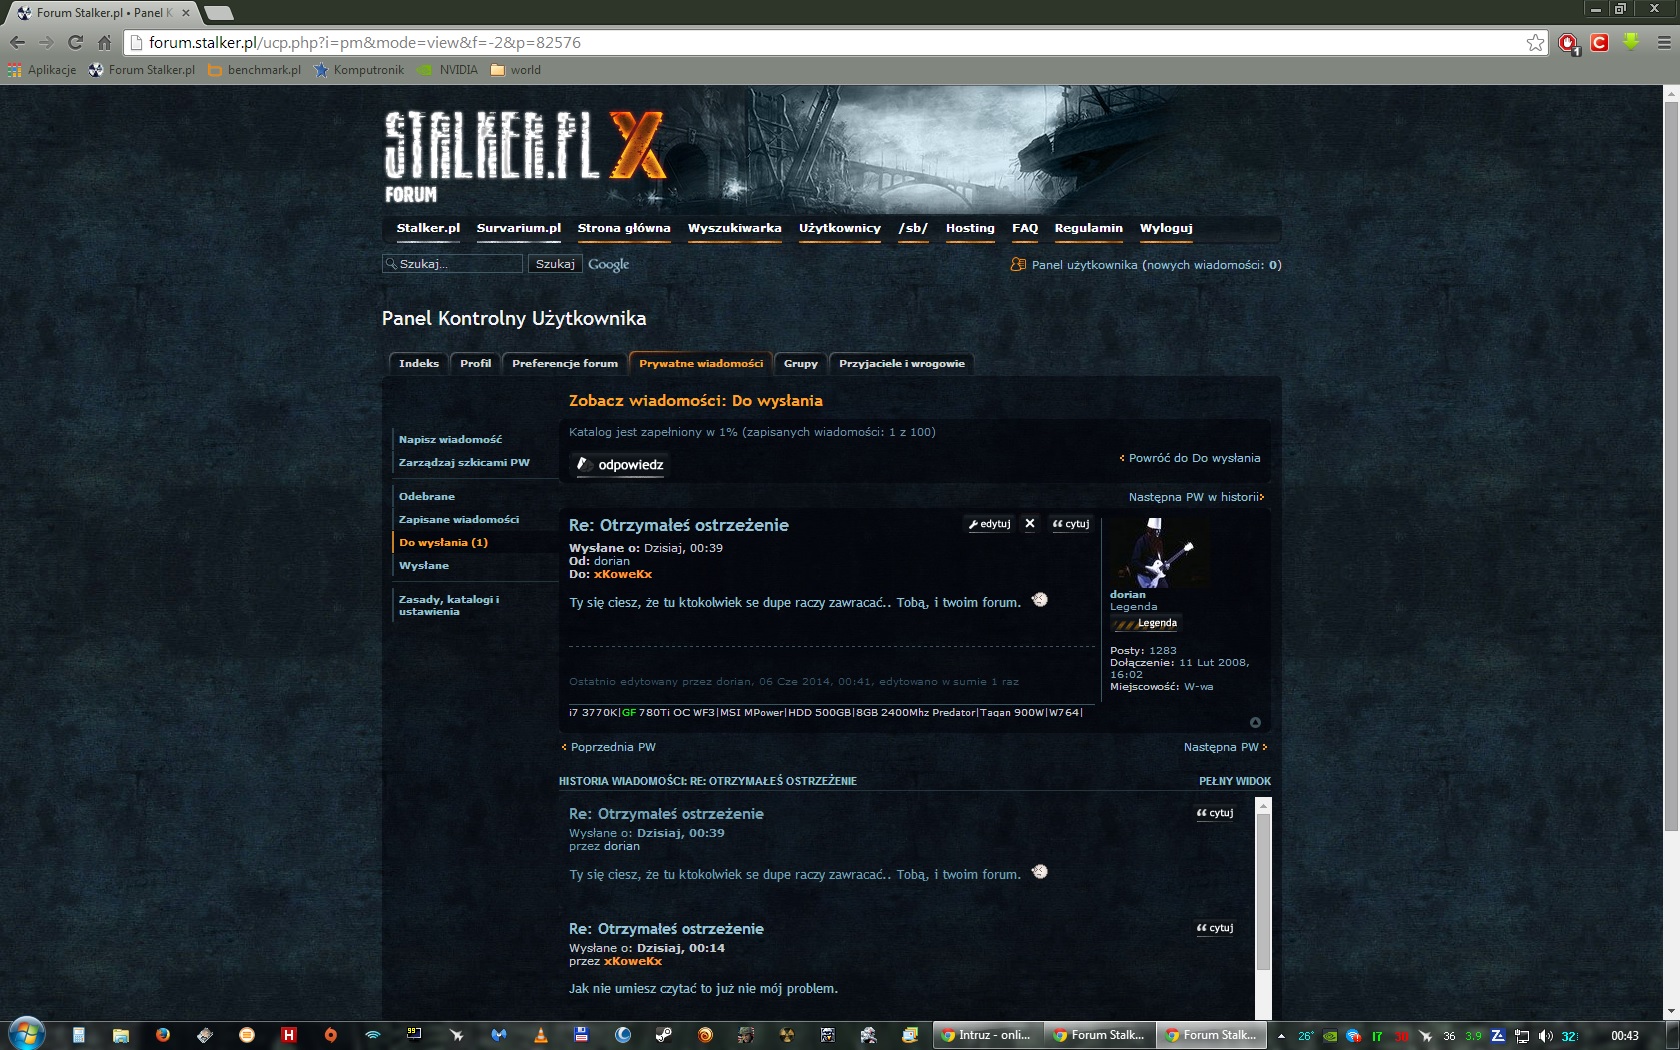The width and height of the screenshot is (1680, 1050).
Task: Open the Wysłane folder
Action: 424,566
